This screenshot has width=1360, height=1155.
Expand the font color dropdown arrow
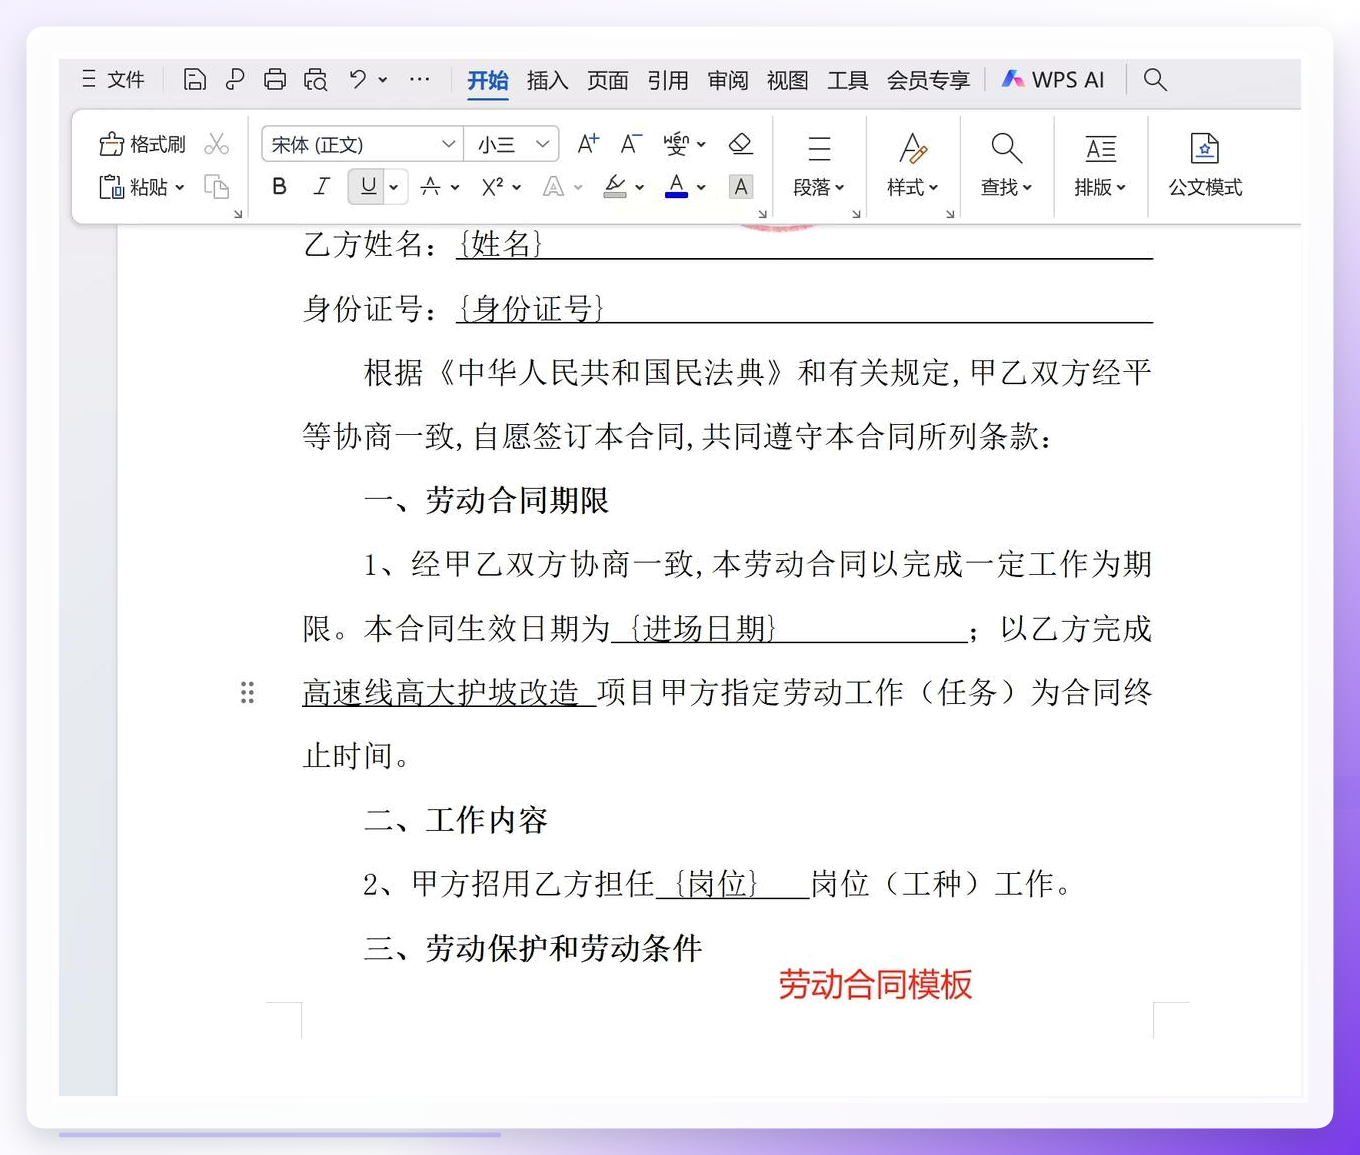click(x=701, y=187)
